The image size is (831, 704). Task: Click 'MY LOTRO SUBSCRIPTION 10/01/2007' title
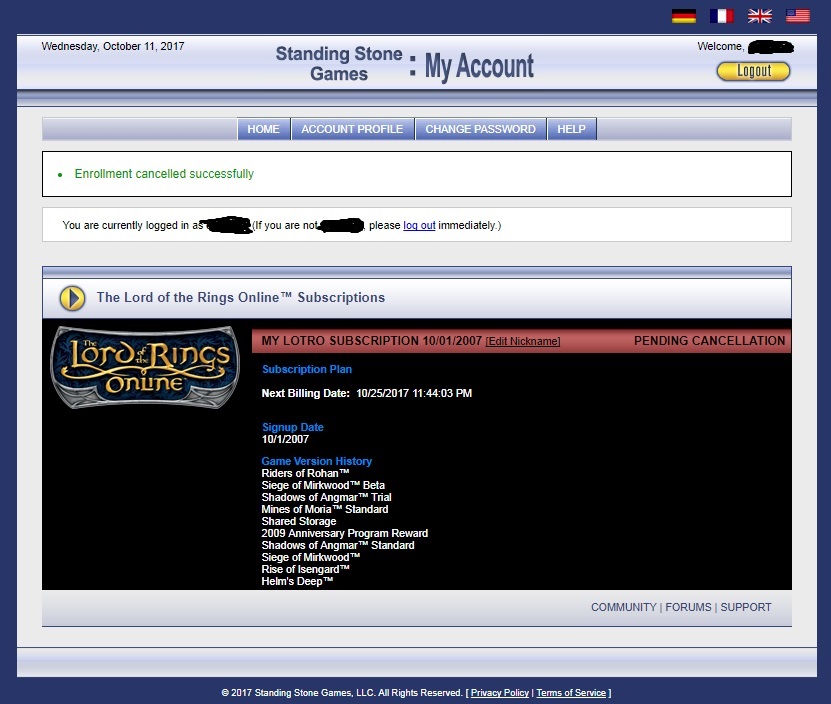coord(372,341)
